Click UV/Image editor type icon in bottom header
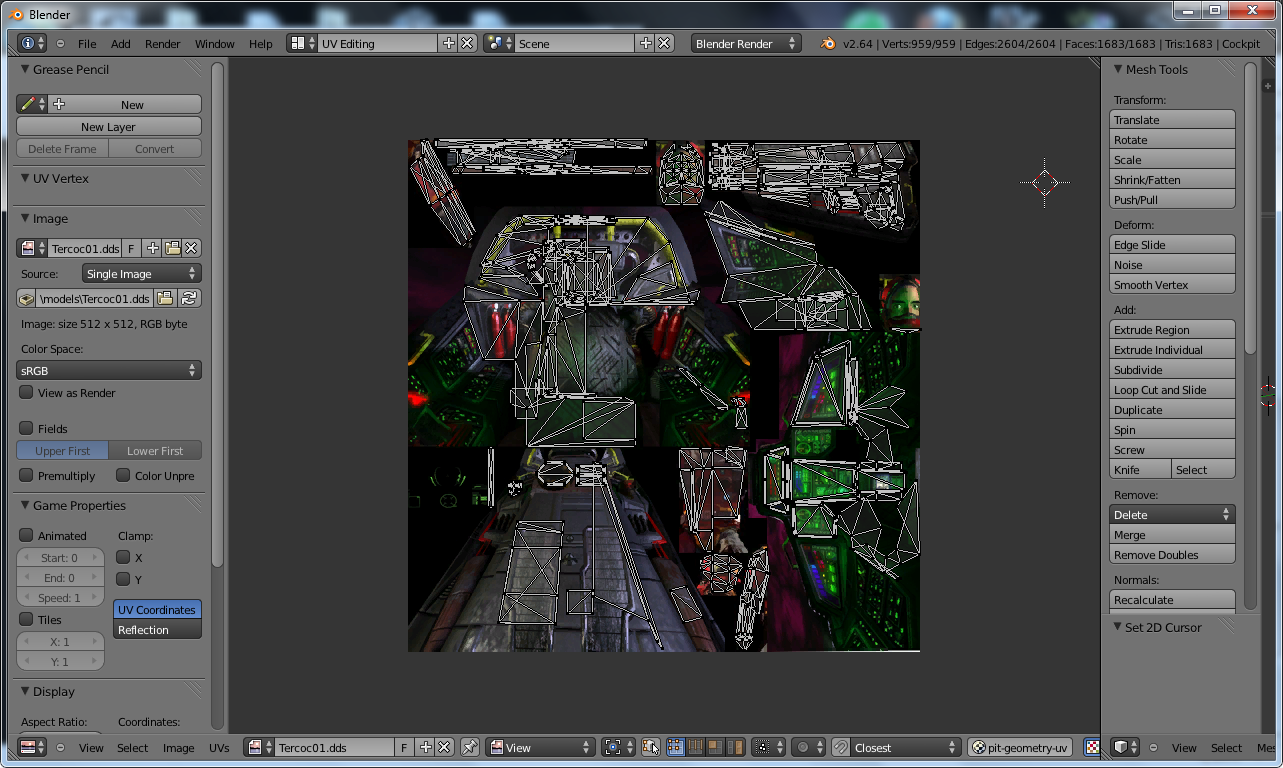Viewport: 1283px width, 768px height. click(32, 747)
